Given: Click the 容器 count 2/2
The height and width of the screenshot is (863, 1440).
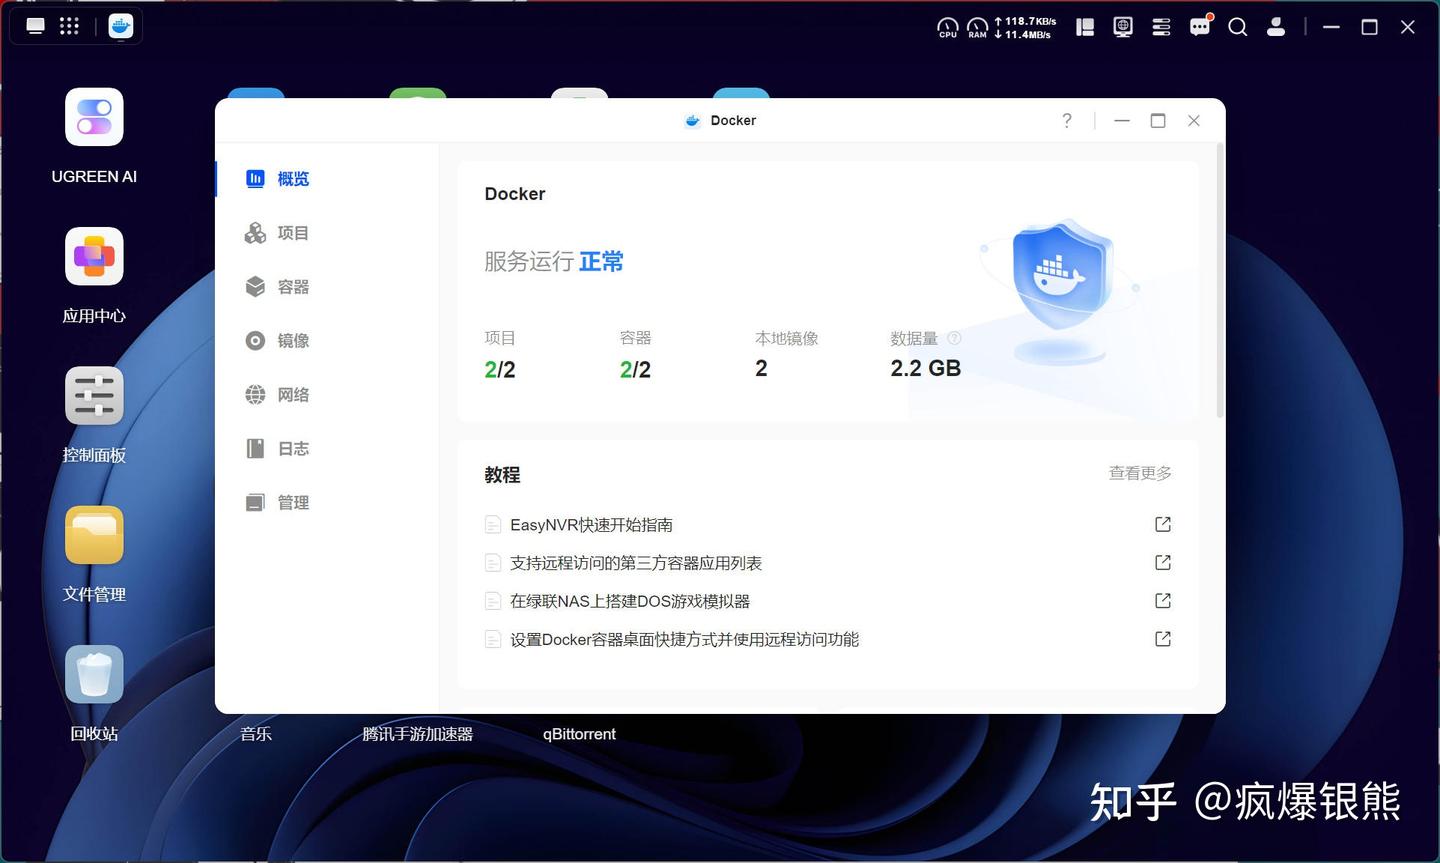Looking at the screenshot, I should (635, 370).
